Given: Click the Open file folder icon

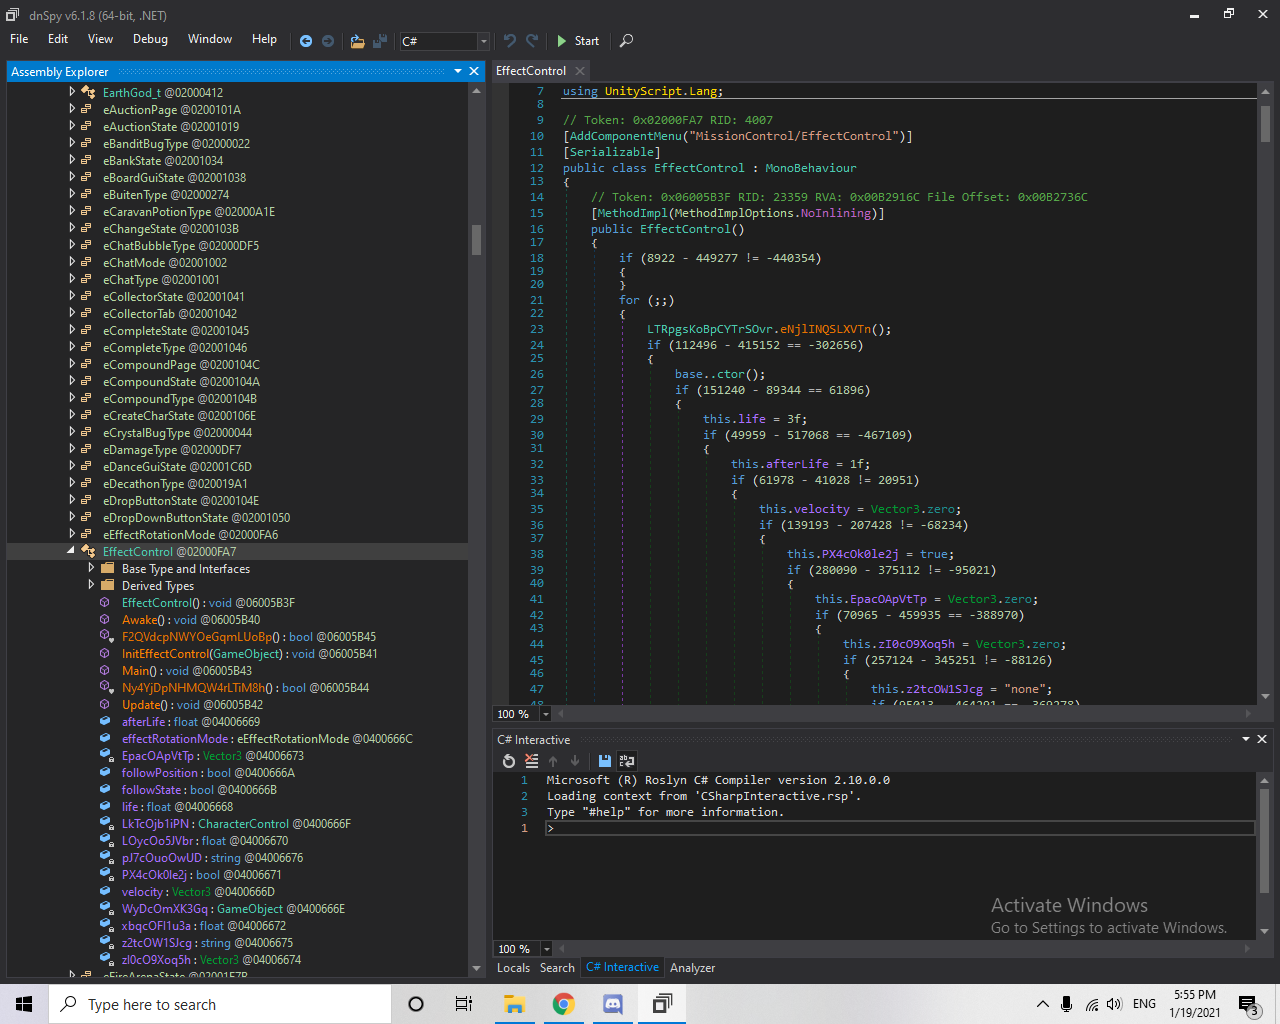Looking at the screenshot, I should 357,41.
